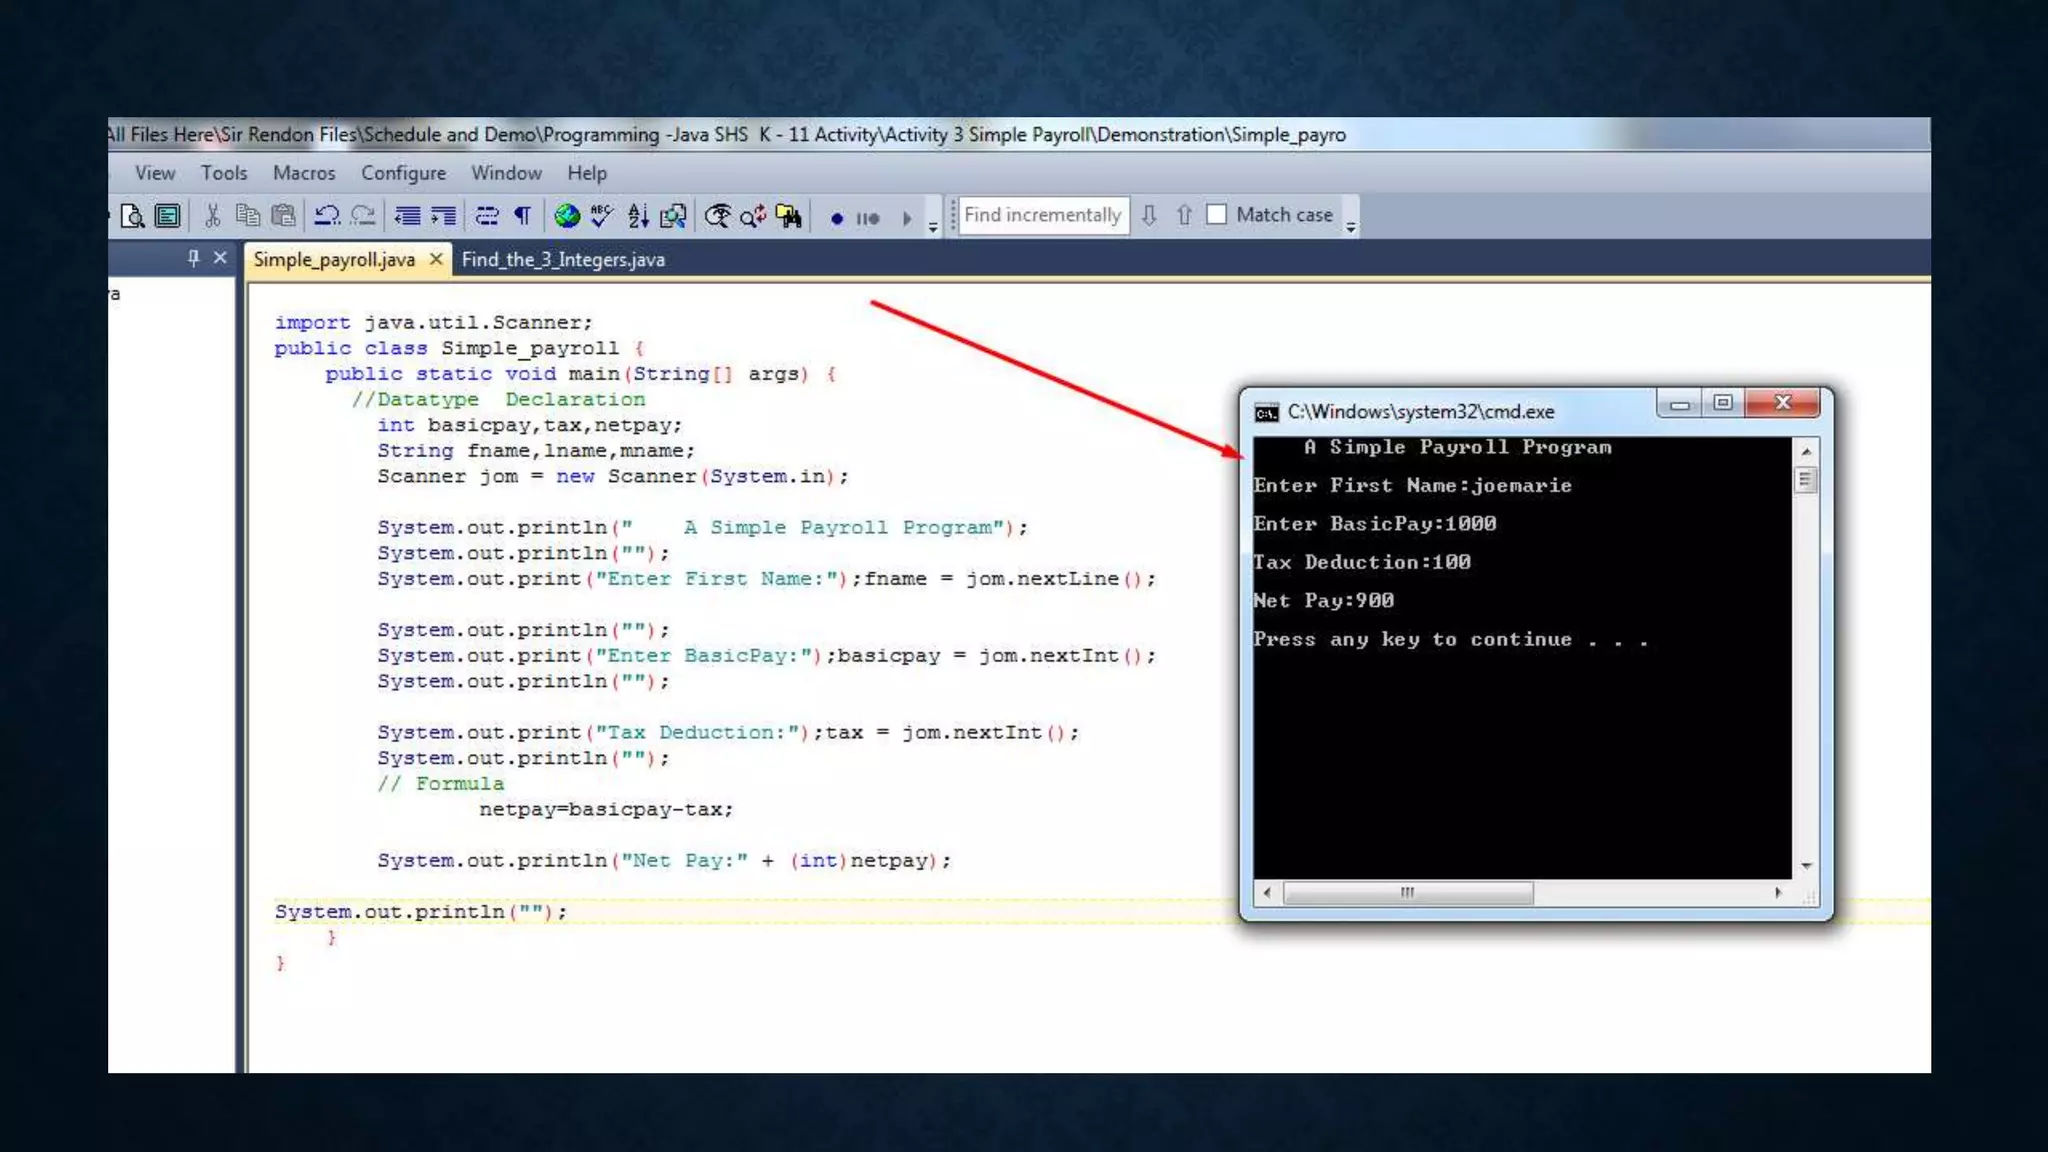Click the Undo arrow icon
2048x1152 pixels.
click(x=327, y=216)
